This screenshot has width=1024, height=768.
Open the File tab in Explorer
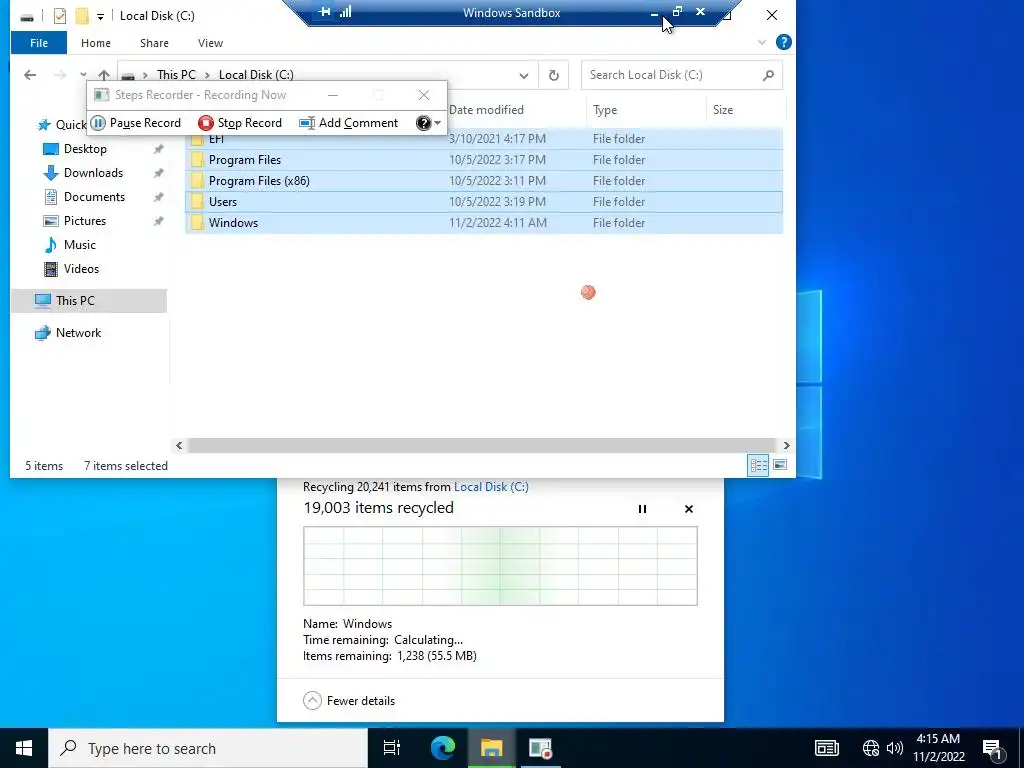(x=39, y=43)
